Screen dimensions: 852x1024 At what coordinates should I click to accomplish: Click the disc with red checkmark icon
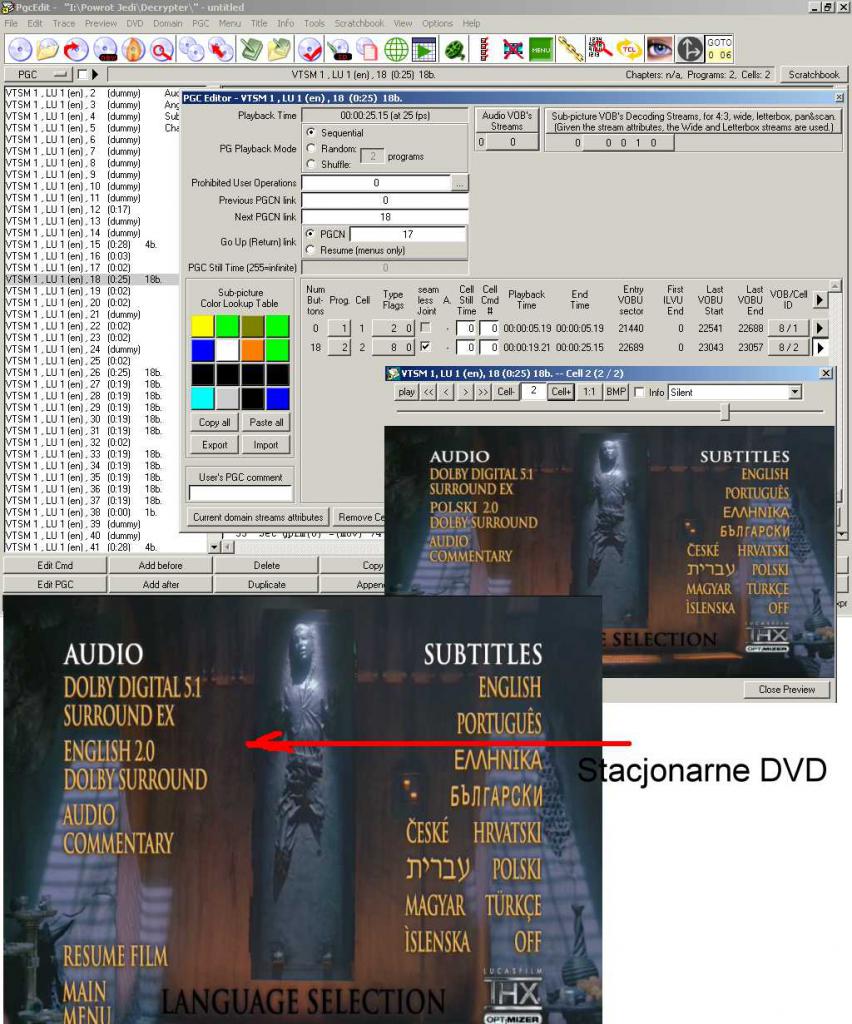tap(309, 50)
